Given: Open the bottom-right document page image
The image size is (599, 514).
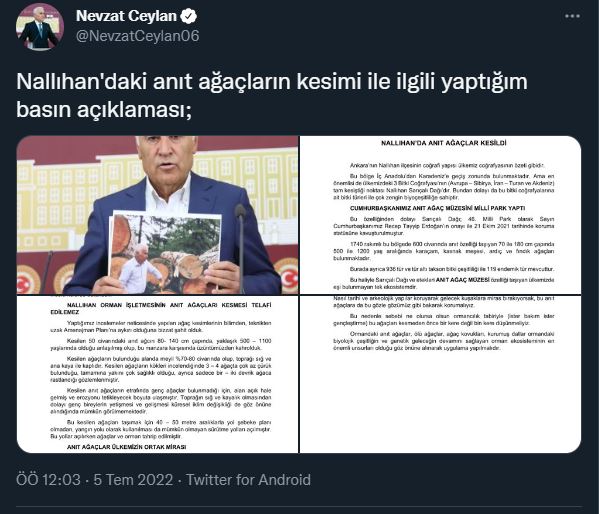Looking at the screenshot, I should pos(440,374).
